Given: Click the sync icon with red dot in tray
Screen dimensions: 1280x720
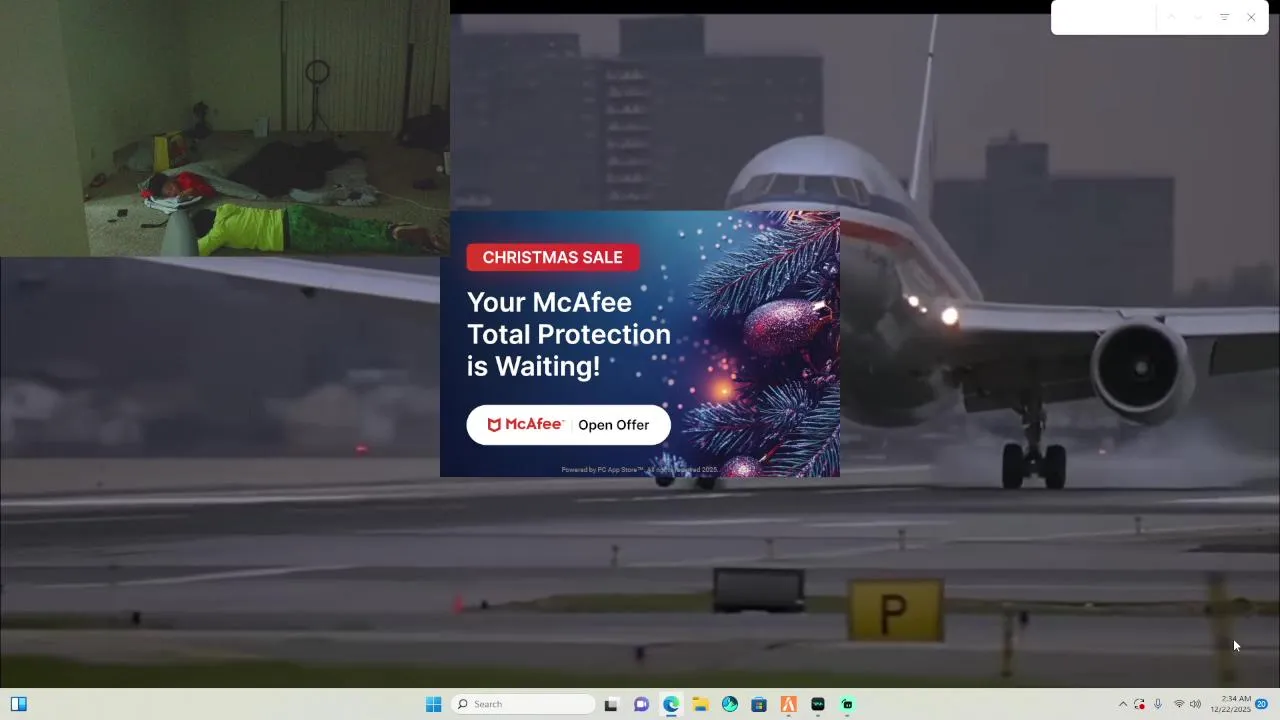Looking at the screenshot, I should (x=1139, y=704).
